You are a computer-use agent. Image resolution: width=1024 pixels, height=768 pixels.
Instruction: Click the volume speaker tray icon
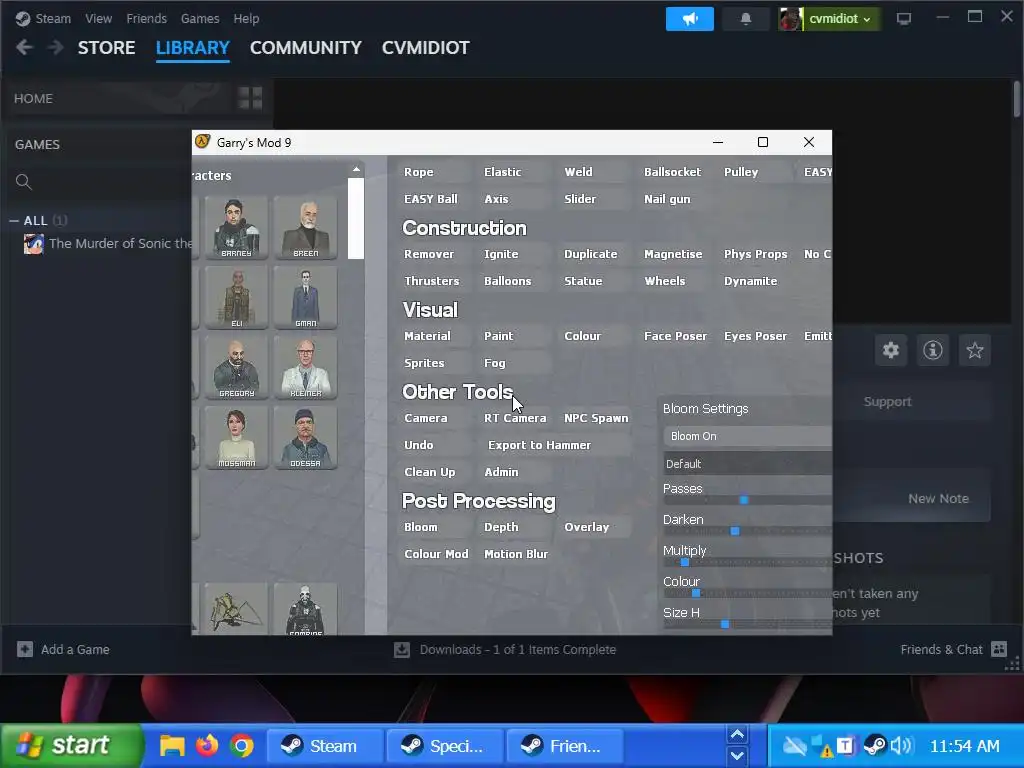pyautogui.click(x=902, y=745)
